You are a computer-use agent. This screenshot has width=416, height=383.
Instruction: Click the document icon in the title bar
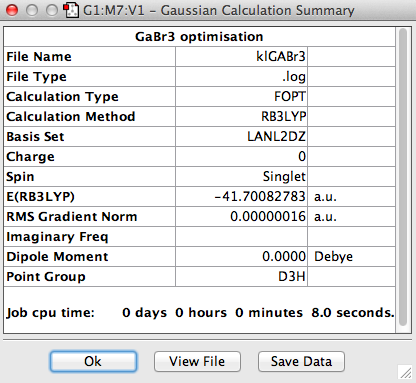[71, 10]
